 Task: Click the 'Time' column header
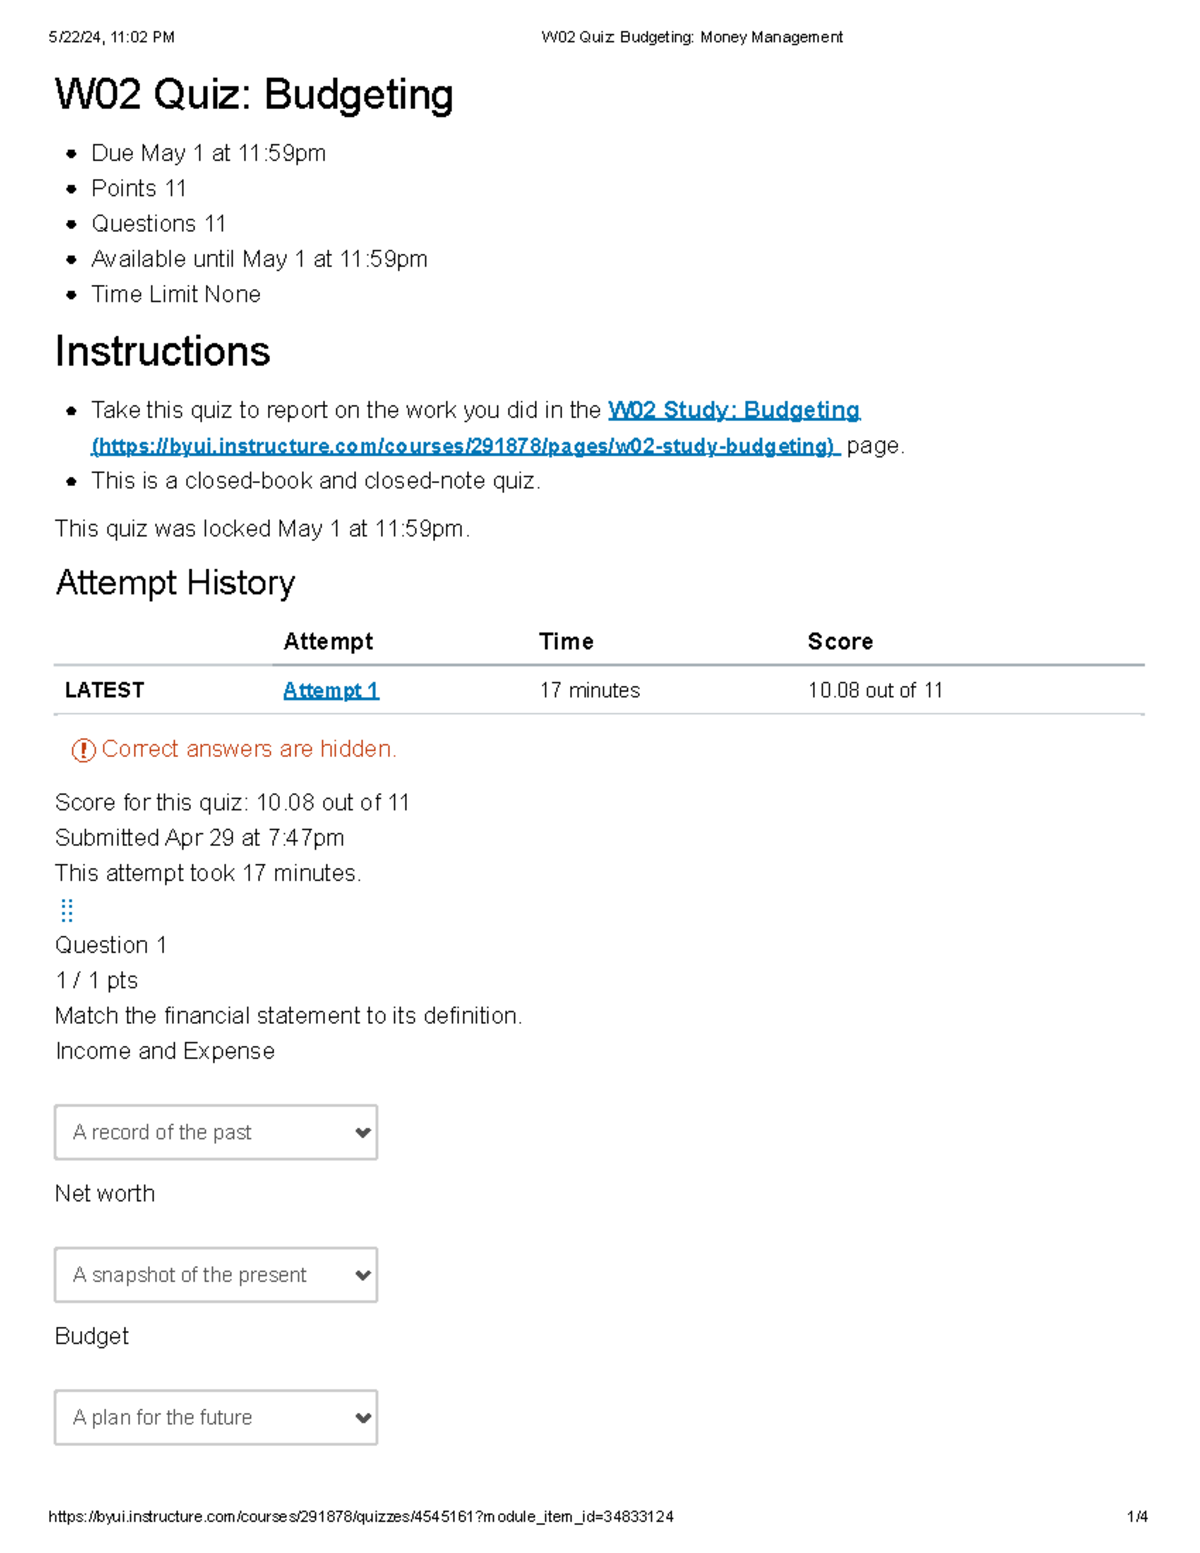tap(566, 642)
